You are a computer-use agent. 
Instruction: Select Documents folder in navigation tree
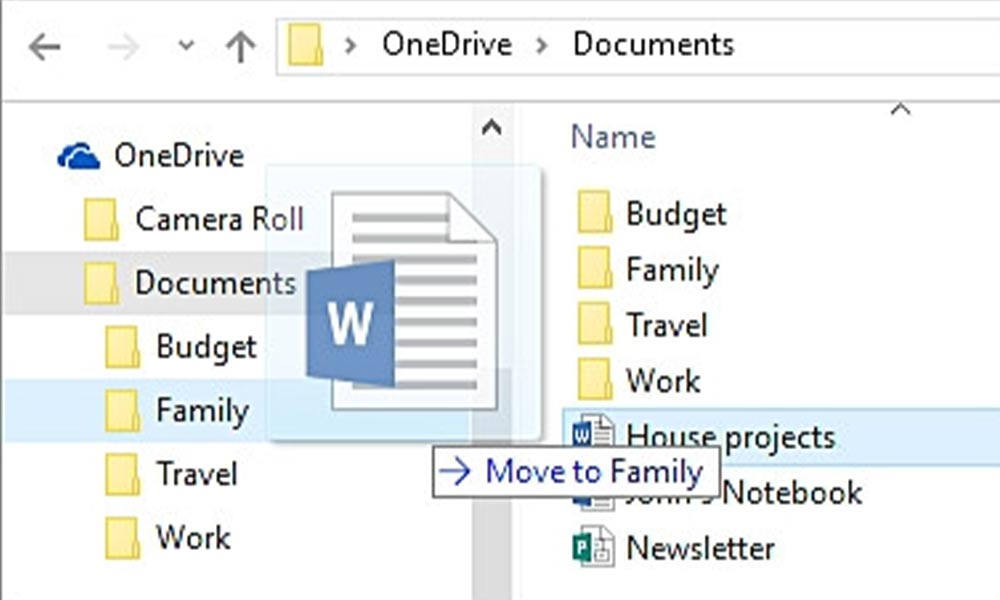214,283
